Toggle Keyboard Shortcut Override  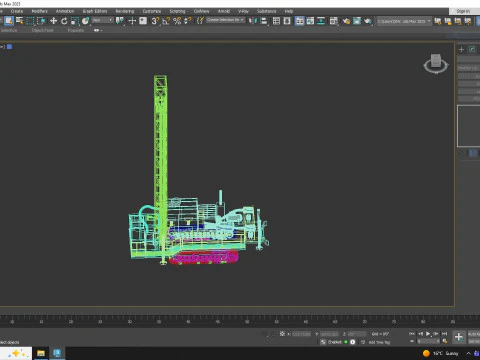tap(143, 21)
